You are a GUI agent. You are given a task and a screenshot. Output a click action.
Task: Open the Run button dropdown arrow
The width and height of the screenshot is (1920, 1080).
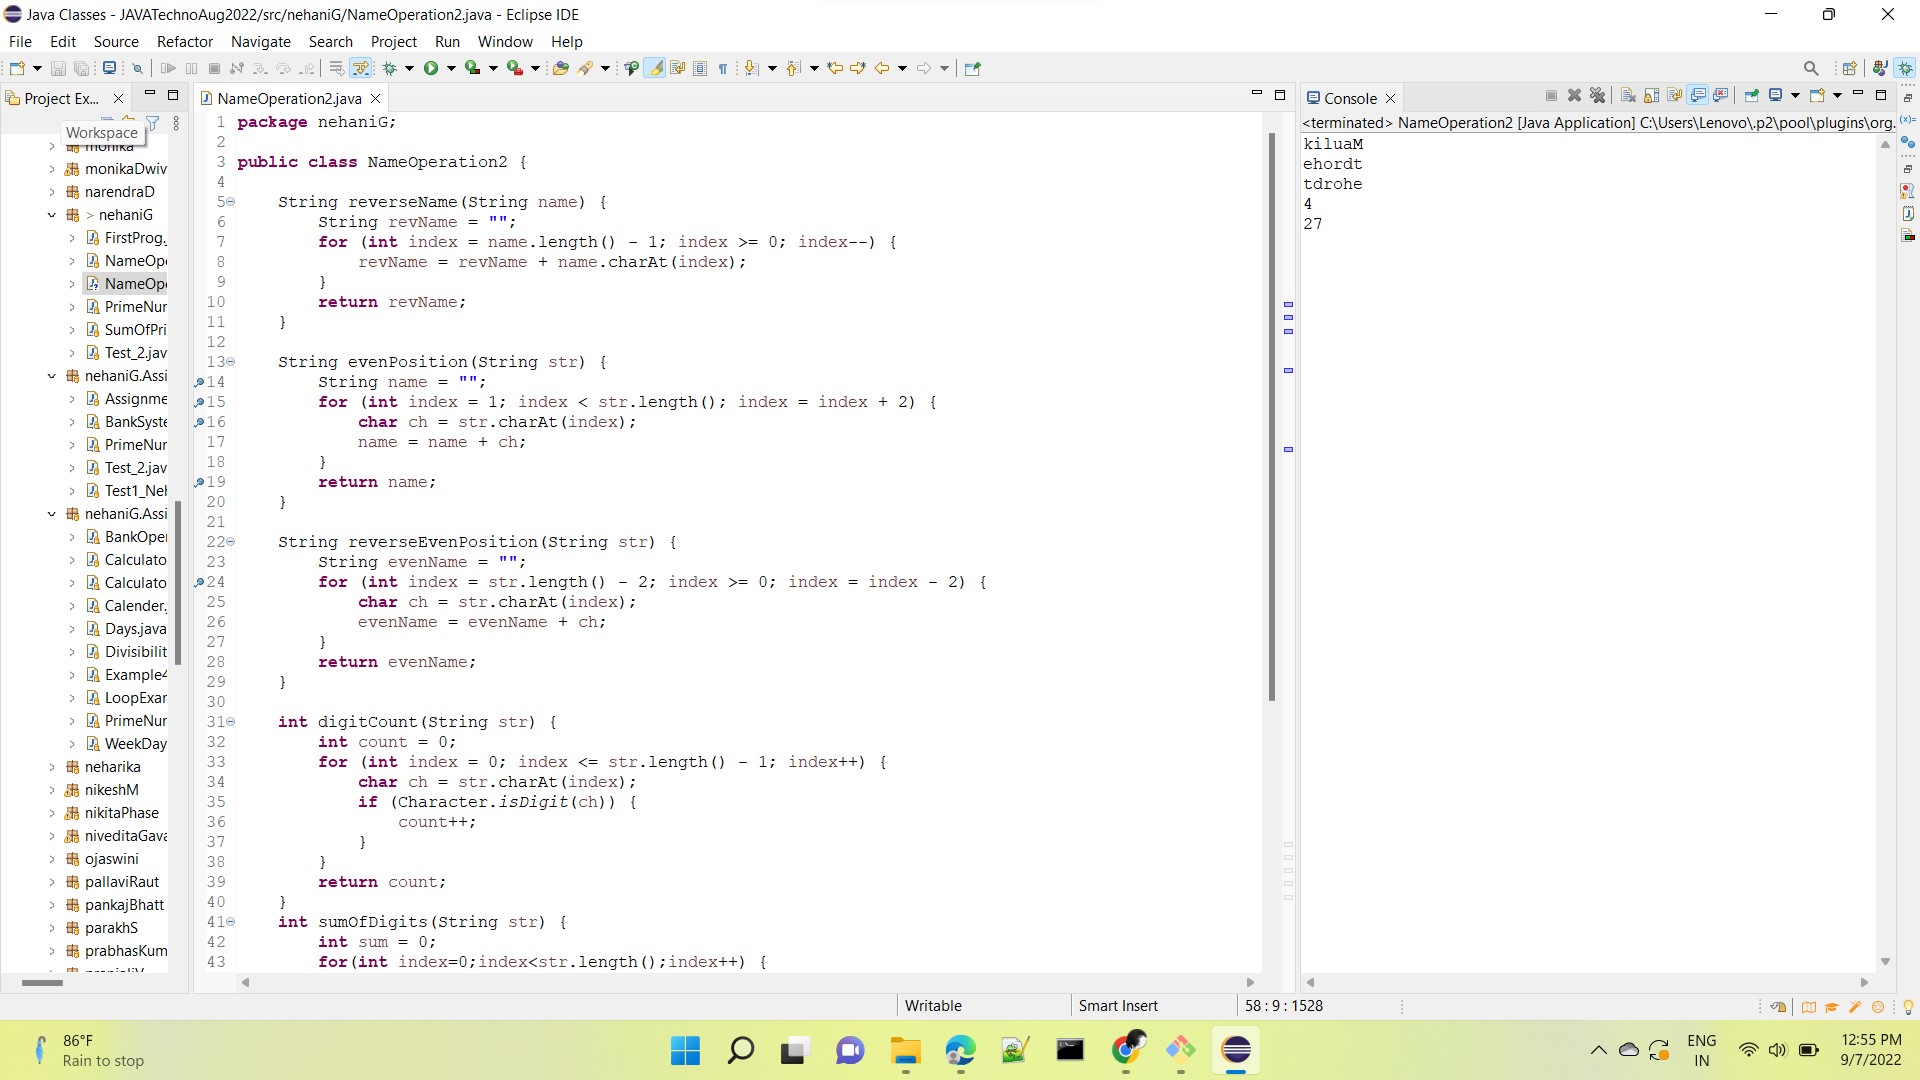[x=449, y=68]
